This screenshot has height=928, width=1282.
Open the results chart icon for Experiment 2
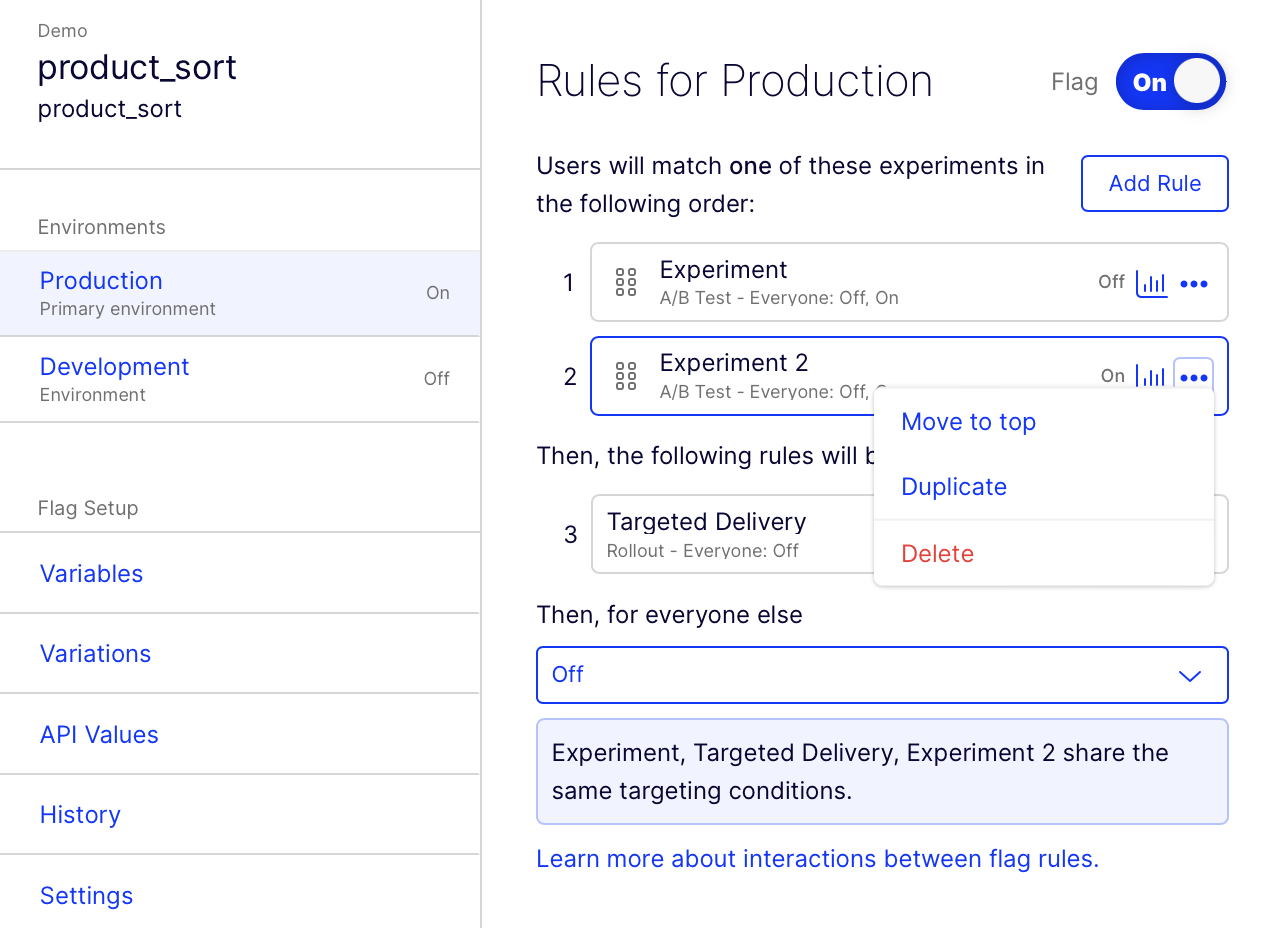(x=1151, y=377)
